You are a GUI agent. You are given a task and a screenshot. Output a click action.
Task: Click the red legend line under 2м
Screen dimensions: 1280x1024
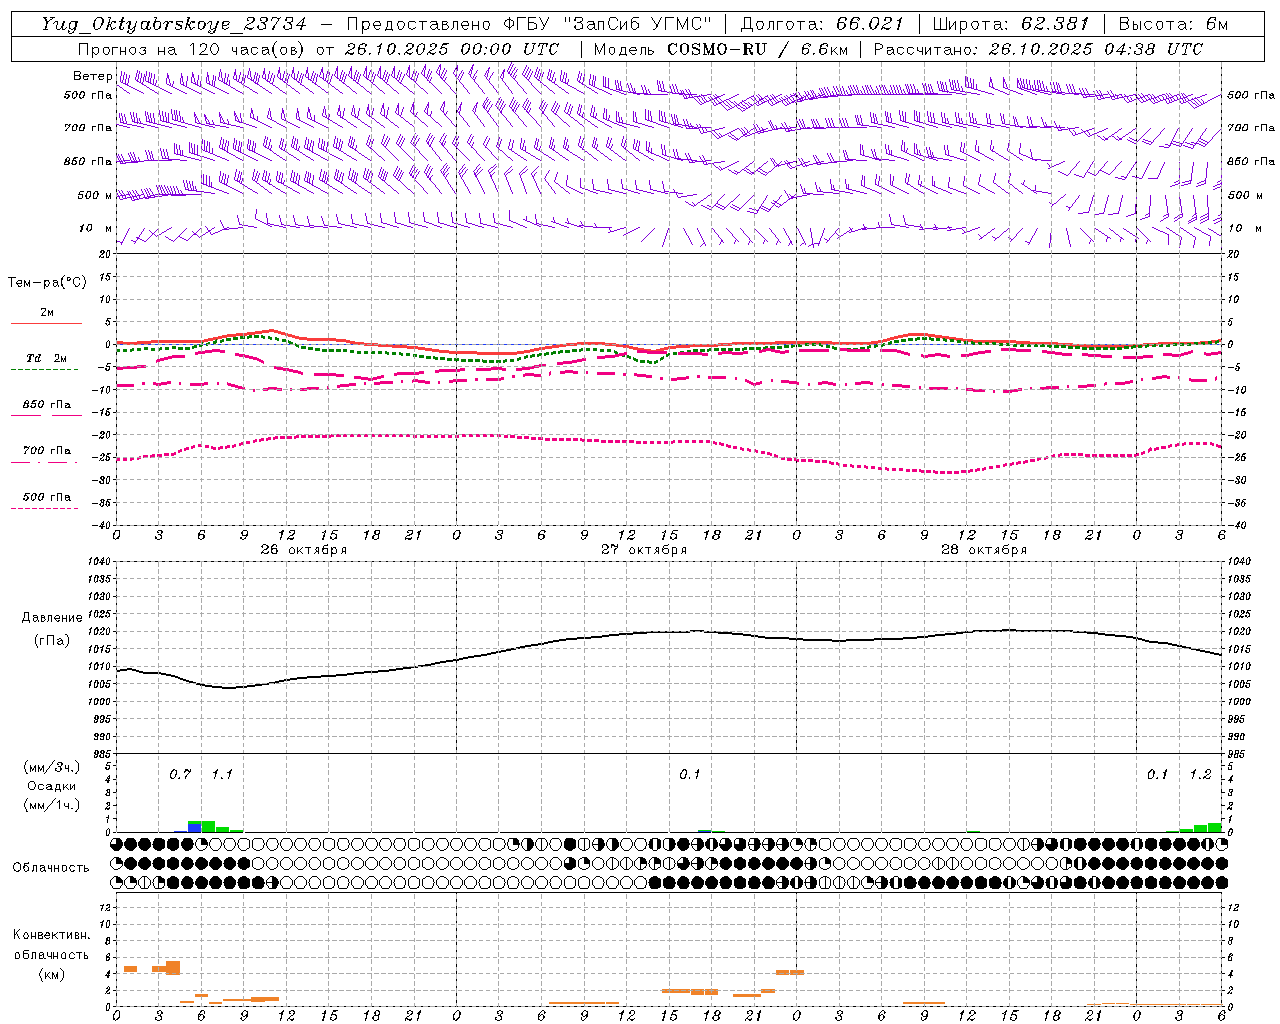(46, 323)
